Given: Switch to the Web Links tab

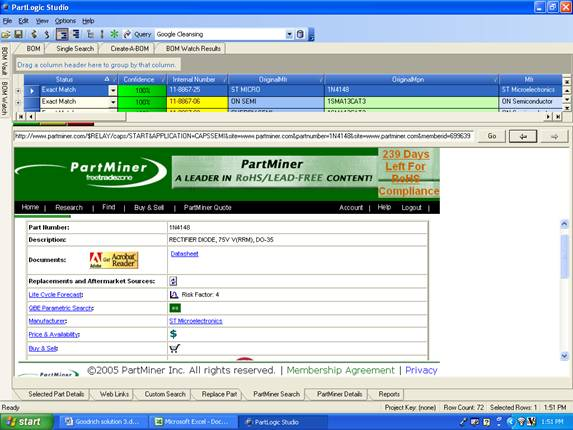Looking at the screenshot, I should [x=114, y=394].
